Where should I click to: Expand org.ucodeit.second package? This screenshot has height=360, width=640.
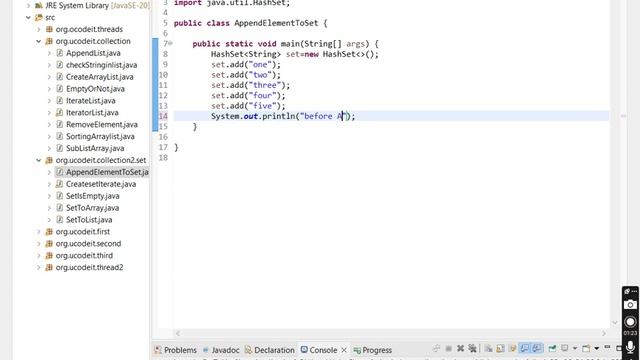tap(39, 243)
